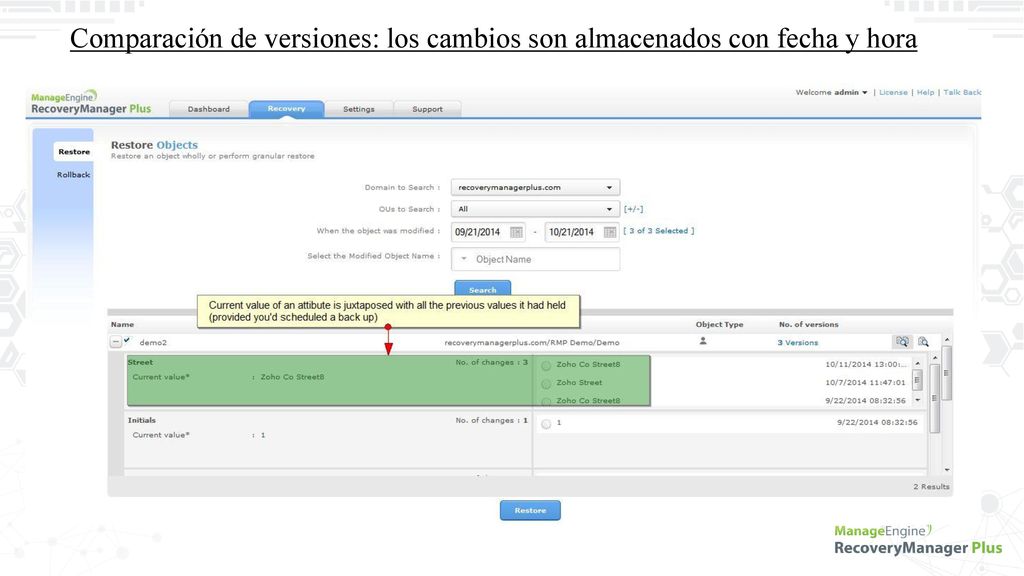Open the Welcome admin user menu
The width and height of the screenshot is (1024, 576).
(x=831, y=92)
